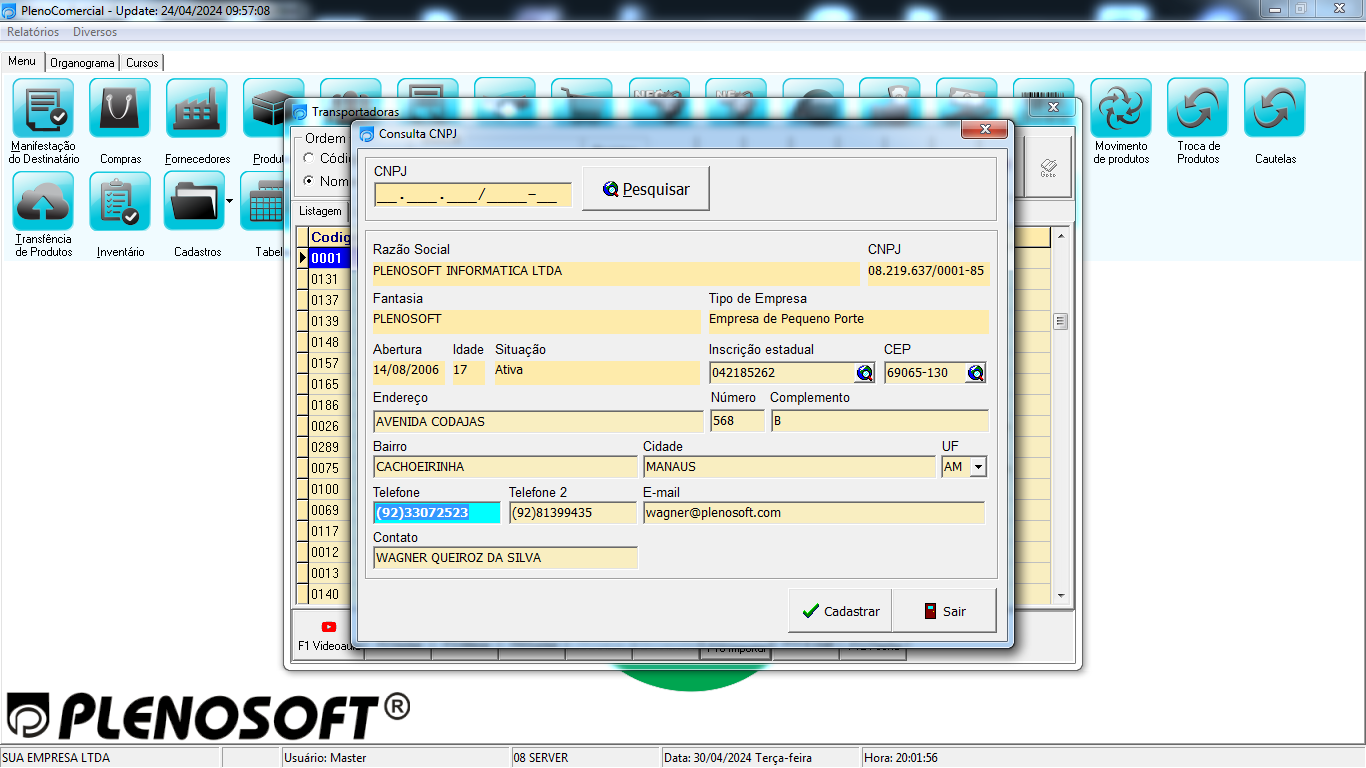Click the Transportadoras list scrollbar thumb

pyautogui.click(x=1060, y=322)
